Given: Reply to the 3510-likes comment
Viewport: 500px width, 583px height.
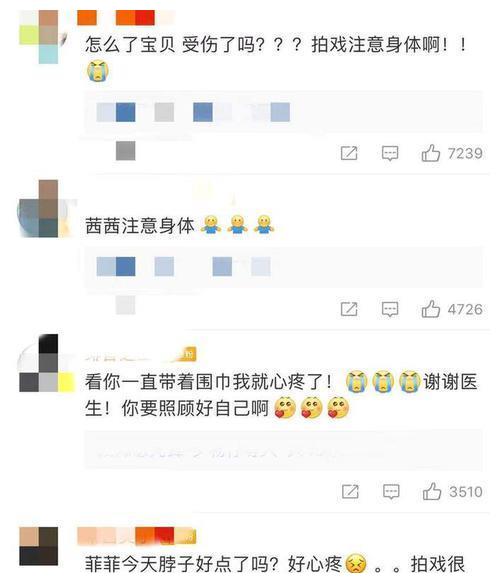Looking at the screenshot, I should (x=391, y=492).
